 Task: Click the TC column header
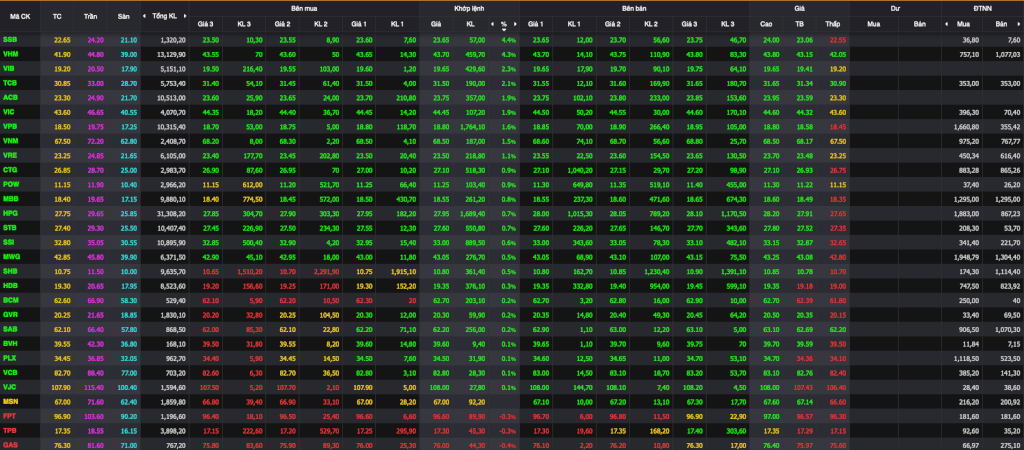tap(57, 15)
